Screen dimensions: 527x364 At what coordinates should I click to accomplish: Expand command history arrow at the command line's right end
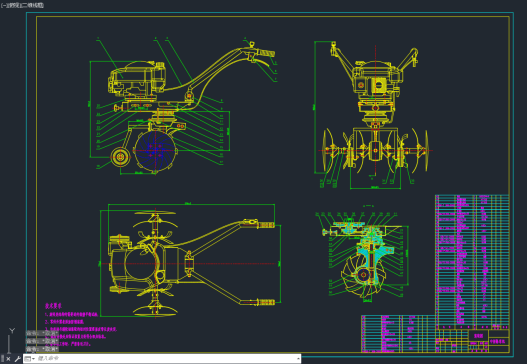point(298,359)
